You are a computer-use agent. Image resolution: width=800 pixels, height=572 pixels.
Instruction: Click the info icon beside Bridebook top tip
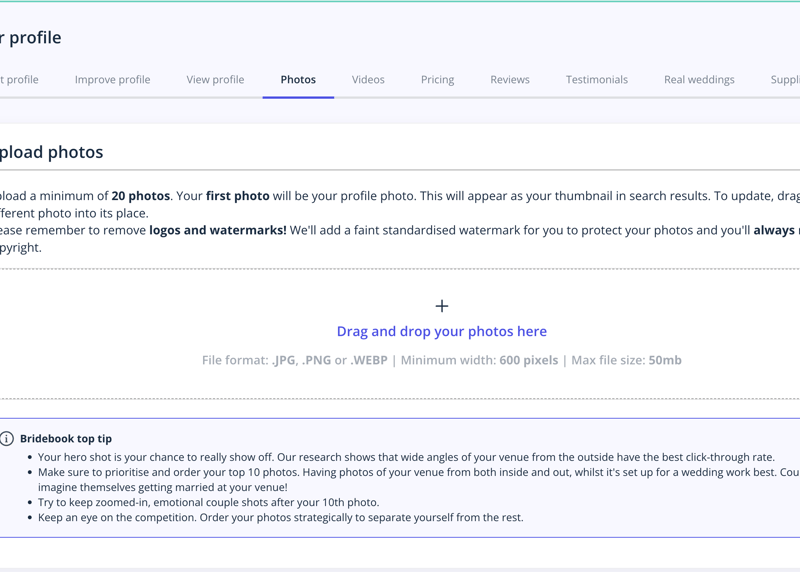pos(7,439)
